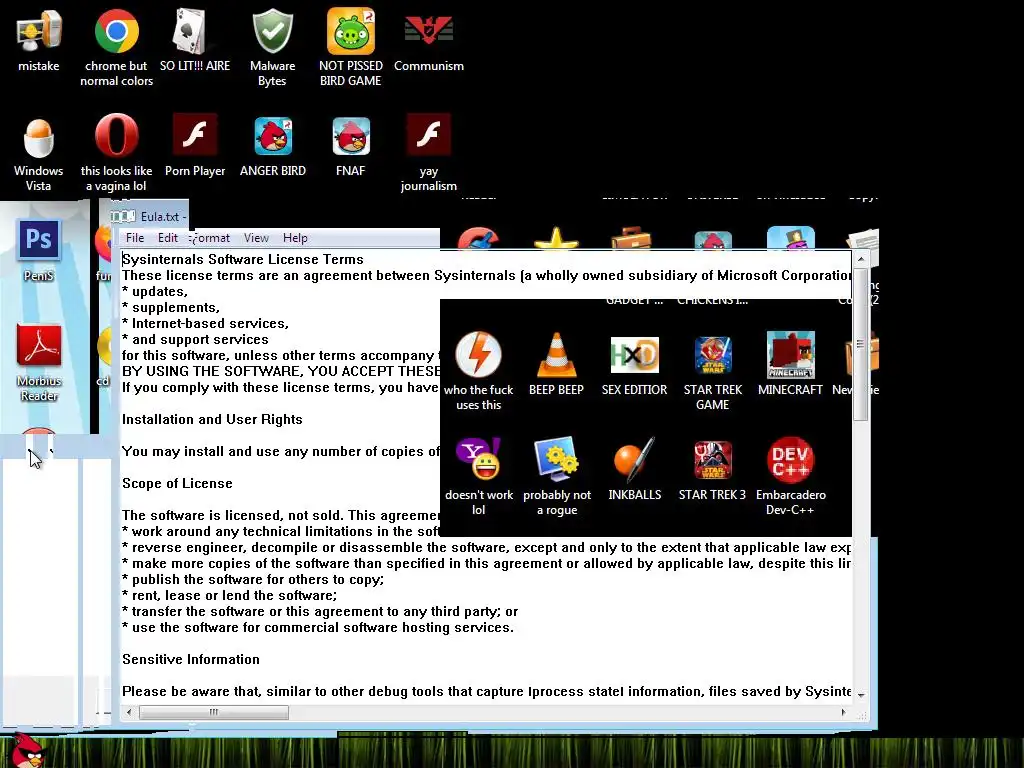Click the horizontal scrollbar thumb in Notepad

[214, 712]
